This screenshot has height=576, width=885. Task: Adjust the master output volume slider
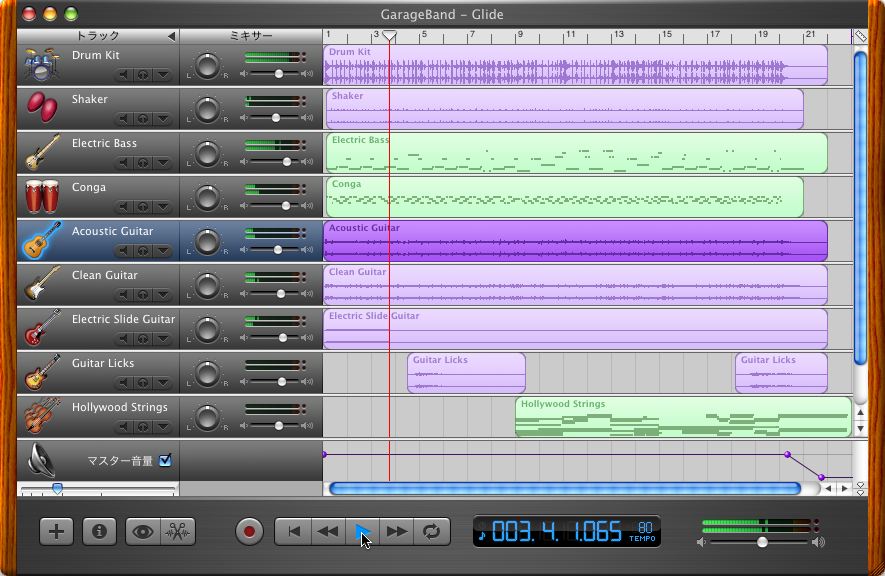(x=762, y=542)
